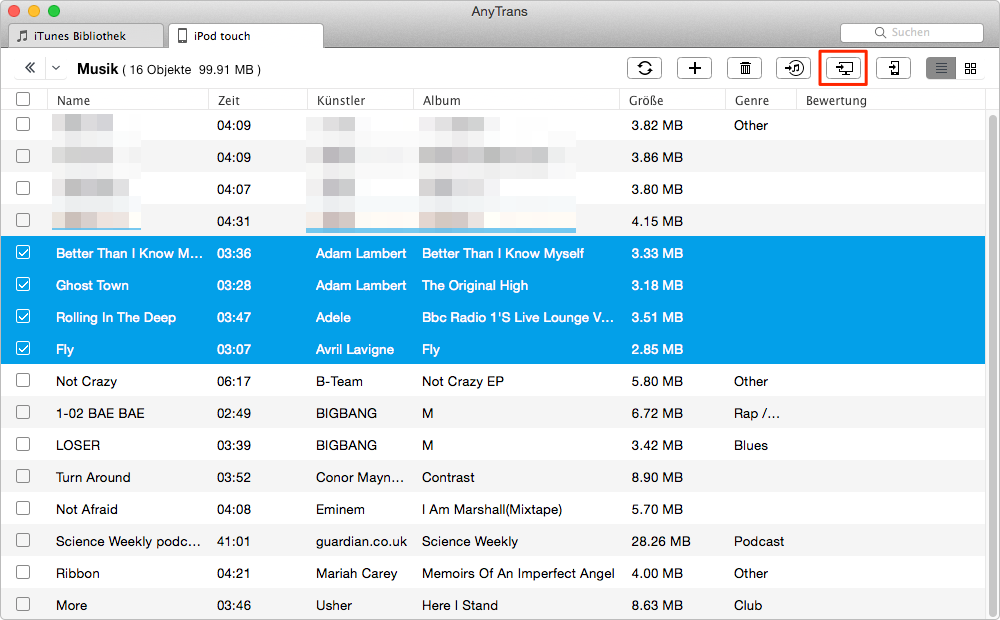The height and width of the screenshot is (620, 1000).
Task: Click the Delete trash icon
Action: (744, 68)
